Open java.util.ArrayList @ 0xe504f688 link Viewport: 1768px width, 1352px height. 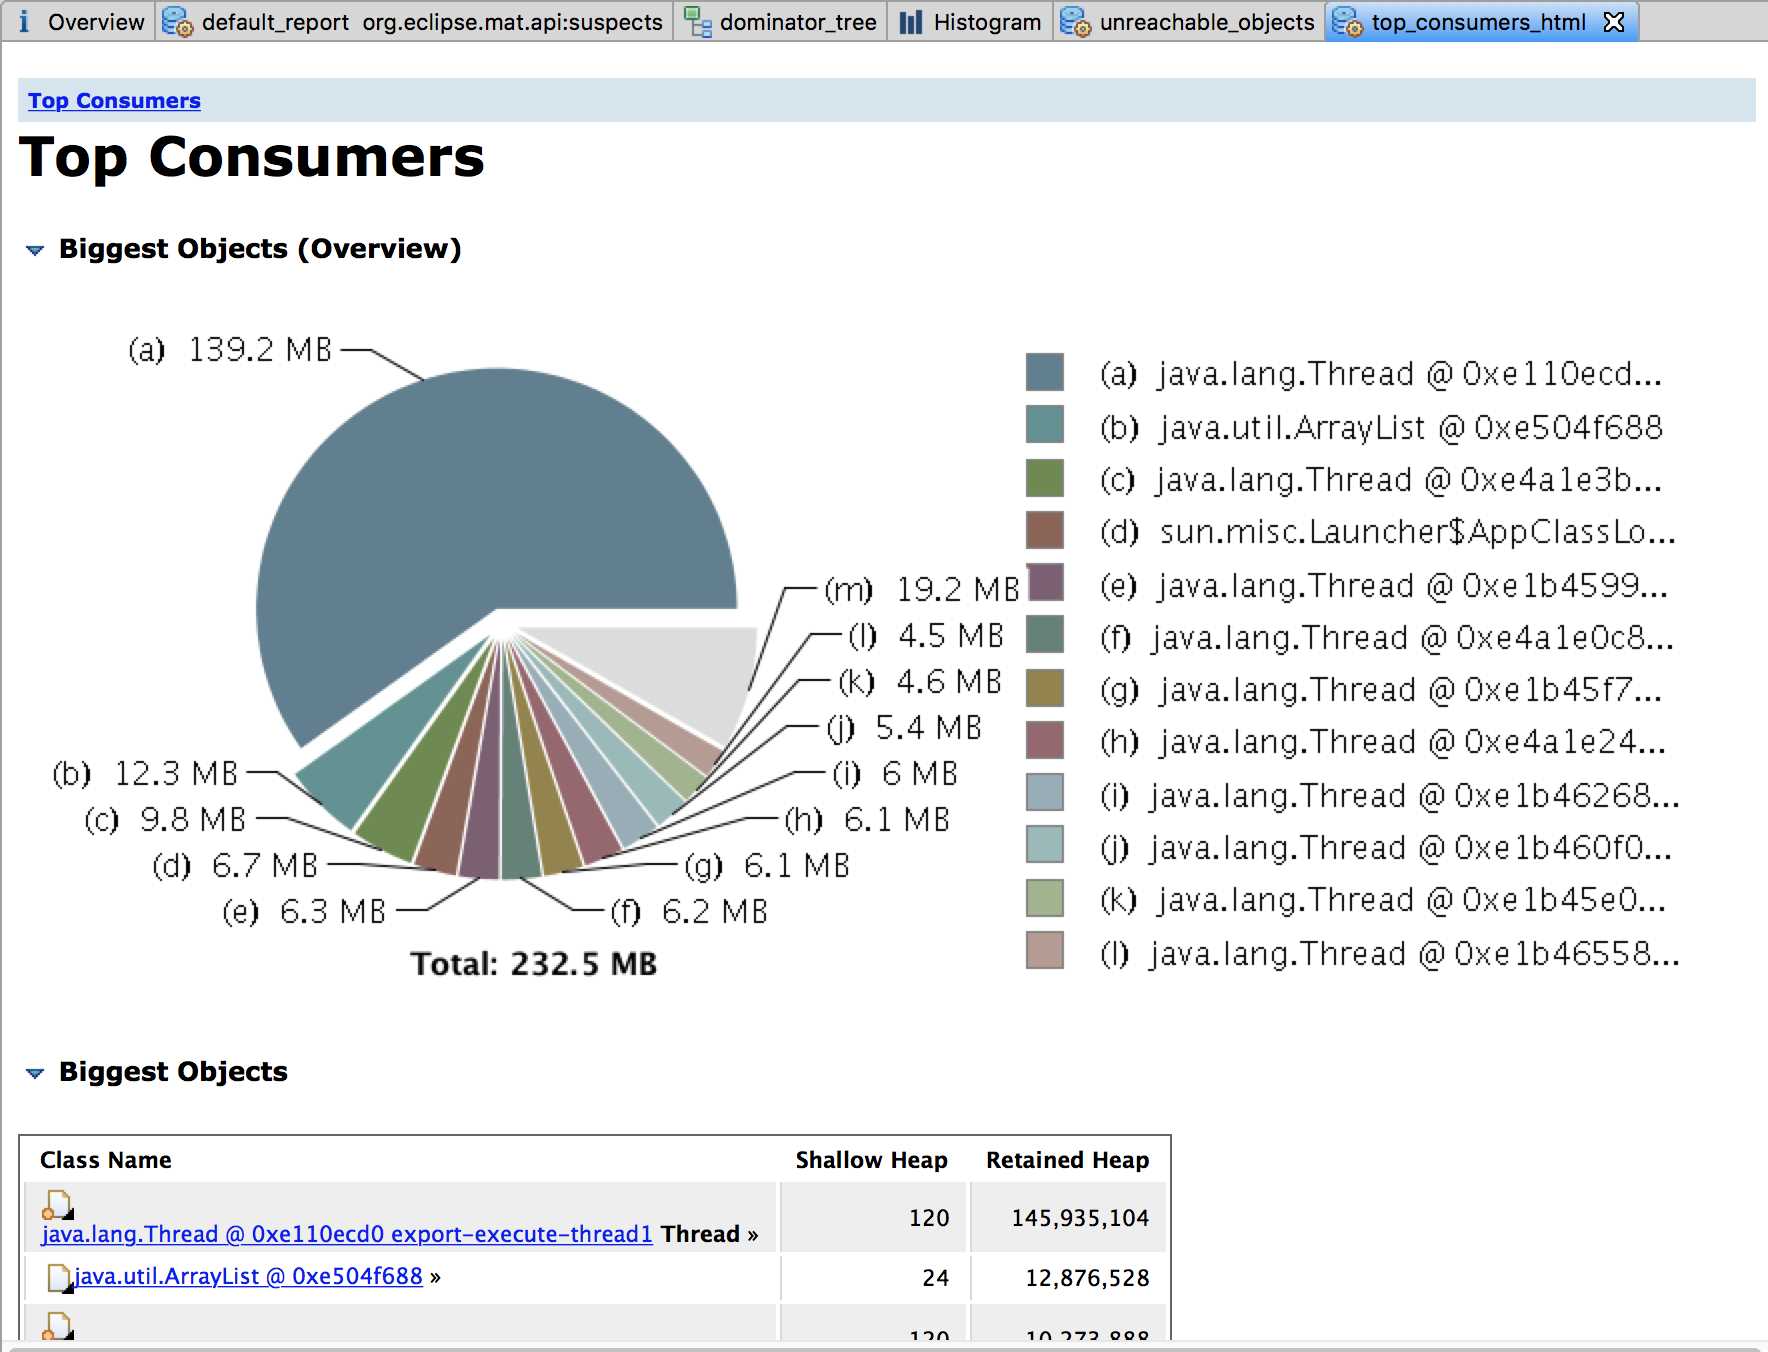tap(248, 1277)
